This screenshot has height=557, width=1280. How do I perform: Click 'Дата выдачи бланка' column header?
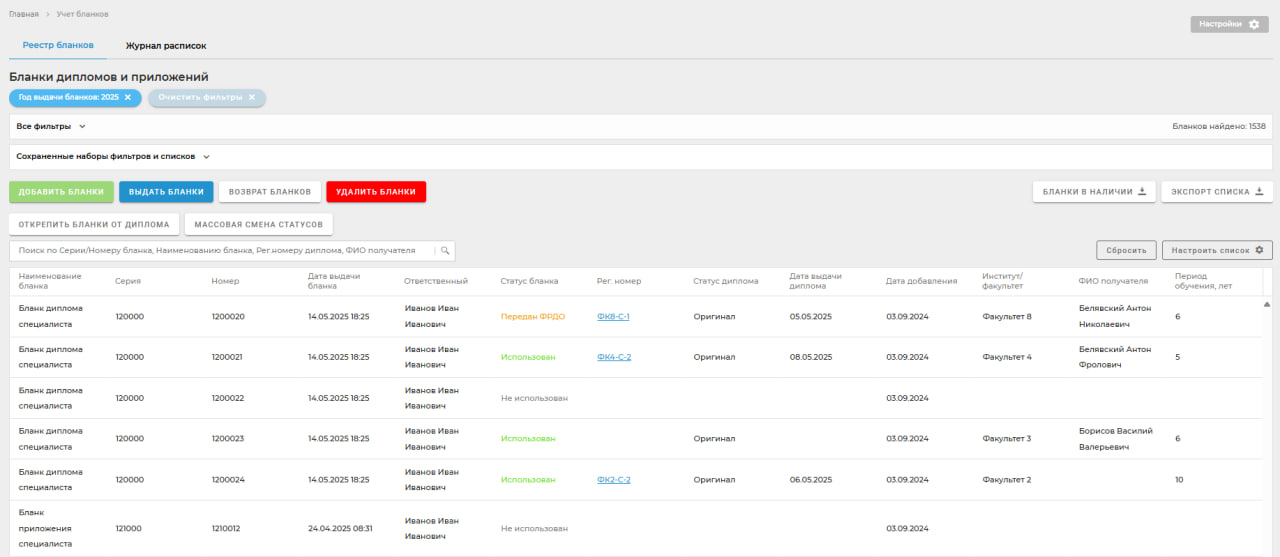334,281
